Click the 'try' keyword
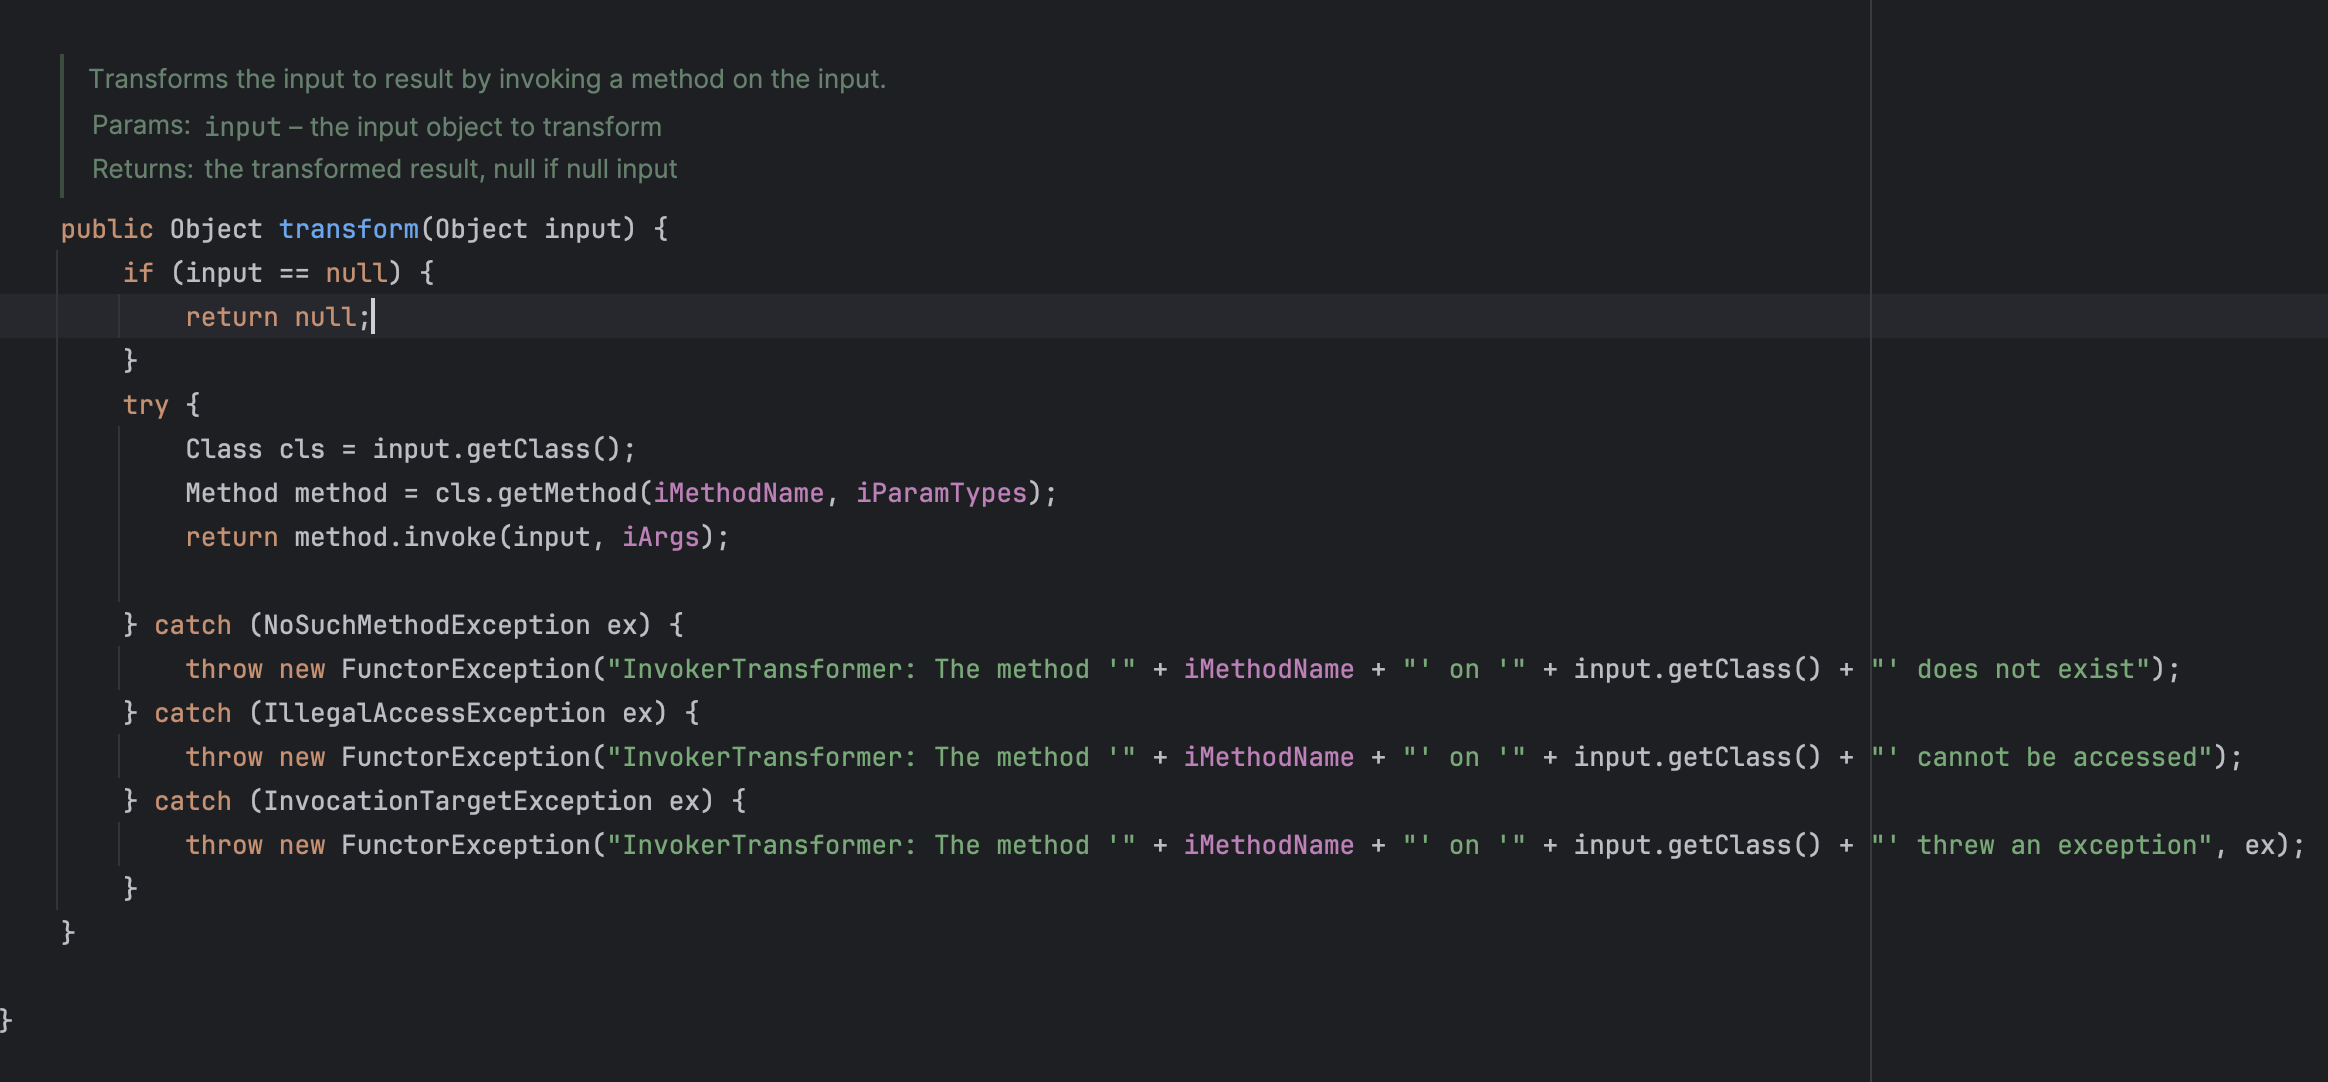 (x=146, y=405)
